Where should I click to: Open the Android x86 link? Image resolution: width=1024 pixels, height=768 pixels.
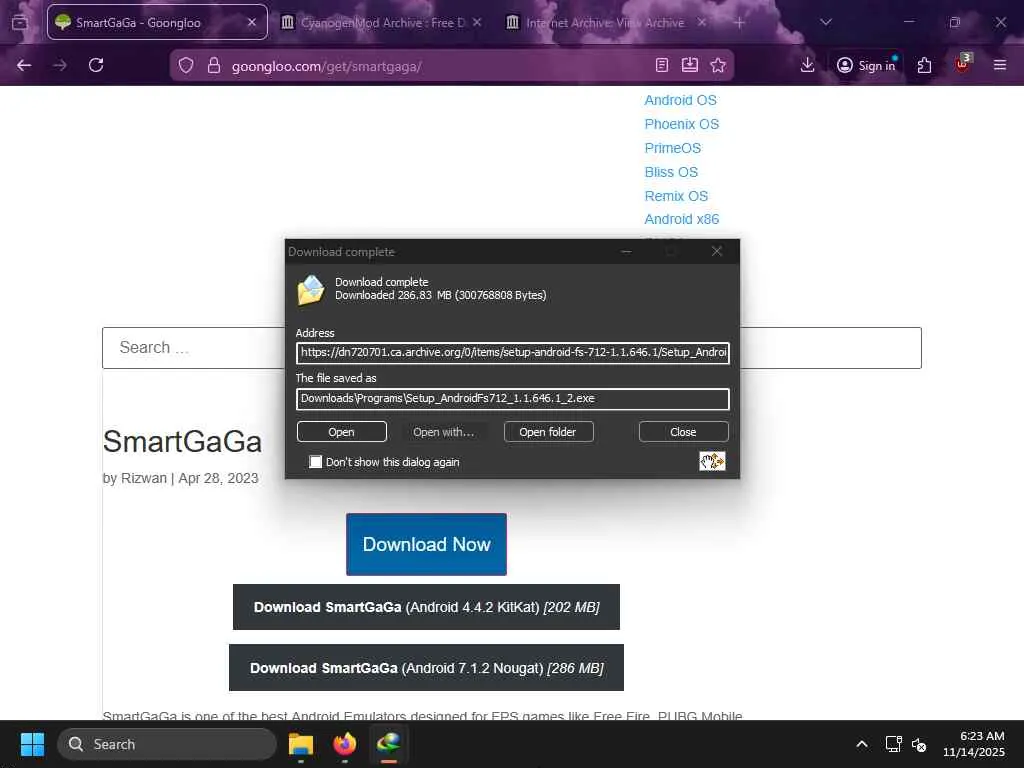682,219
